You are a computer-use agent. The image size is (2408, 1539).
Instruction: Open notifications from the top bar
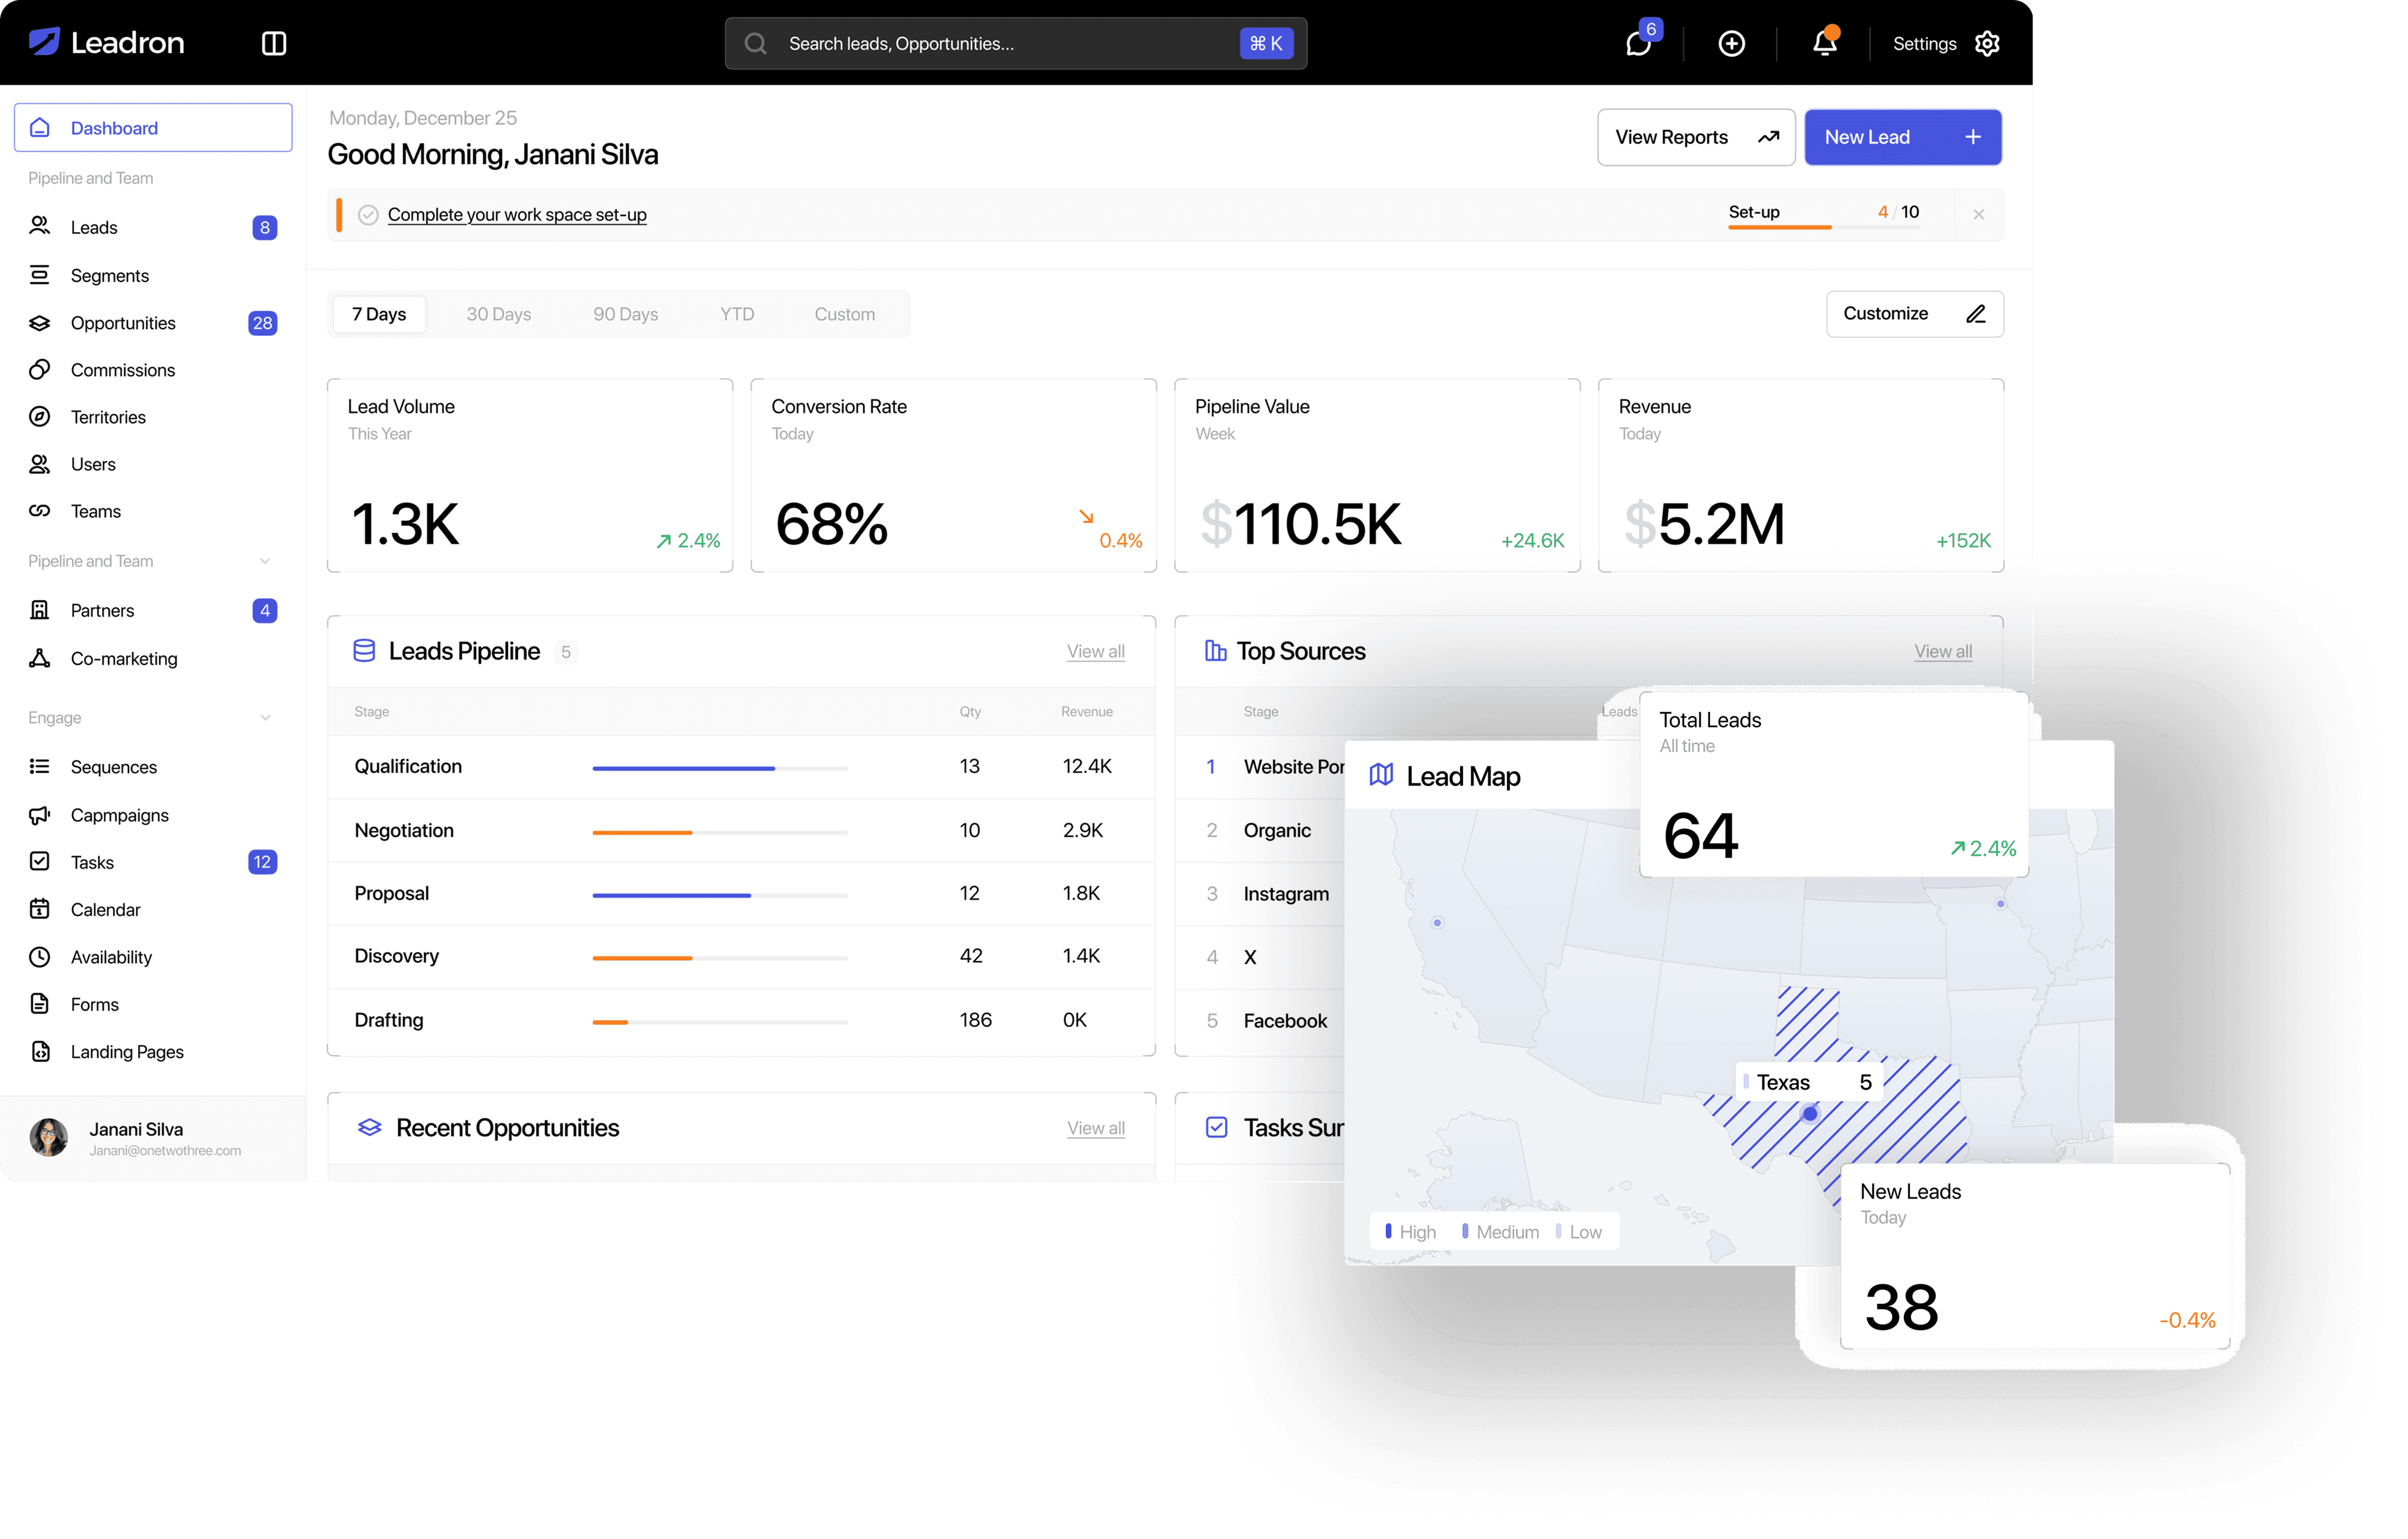1826,43
